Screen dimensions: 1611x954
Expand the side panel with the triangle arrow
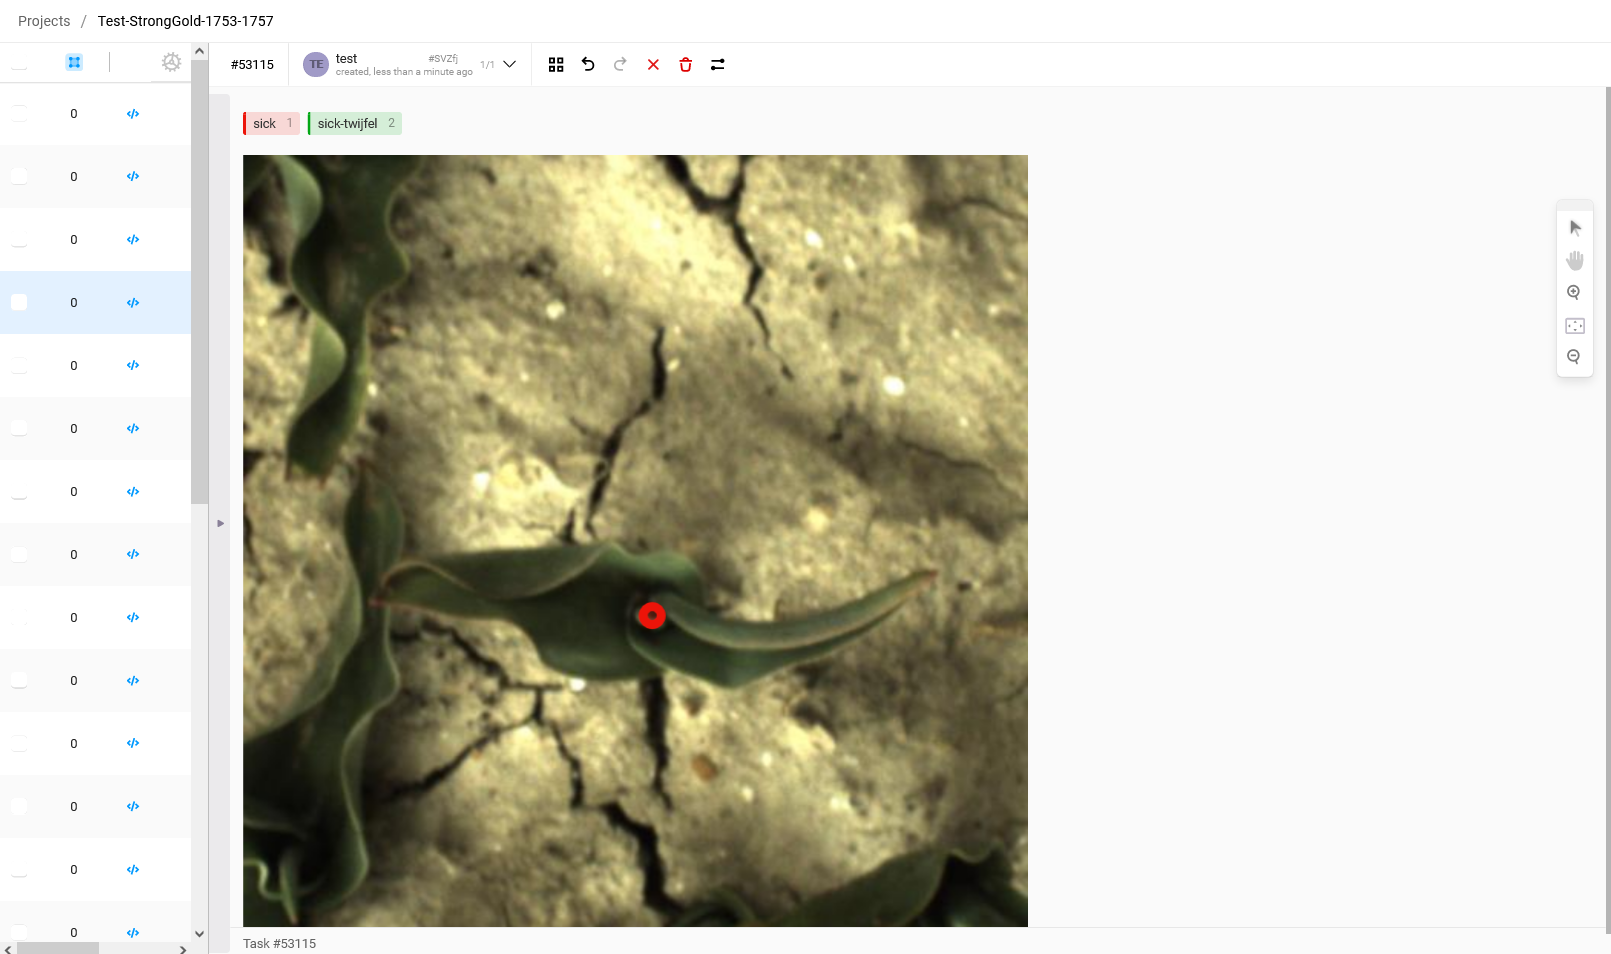click(221, 523)
